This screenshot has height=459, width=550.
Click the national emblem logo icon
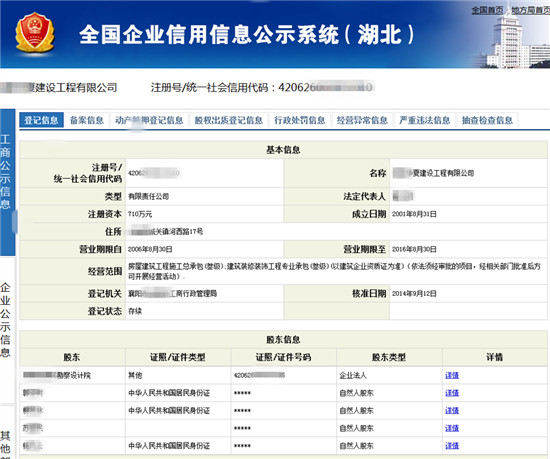click(x=35, y=32)
